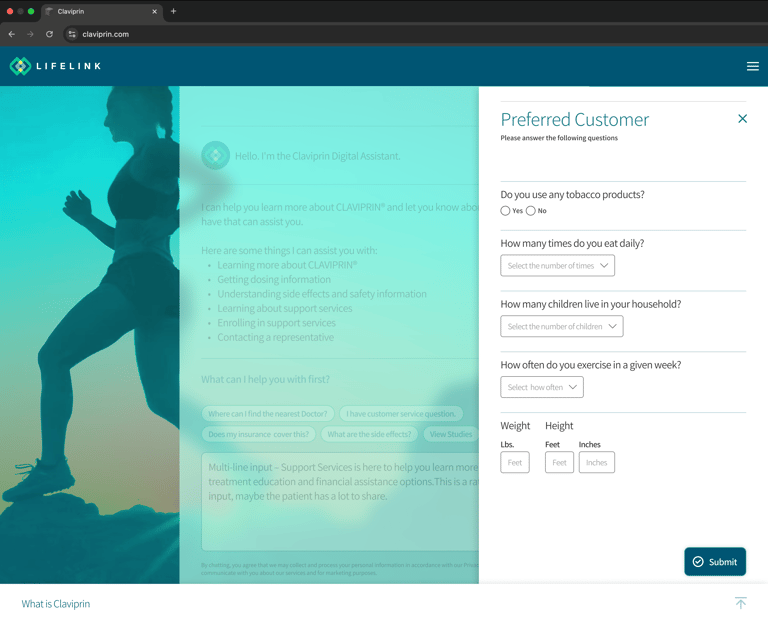Click 'How often do you exercise' question text
This screenshot has width=768, height=620.
coord(591,365)
